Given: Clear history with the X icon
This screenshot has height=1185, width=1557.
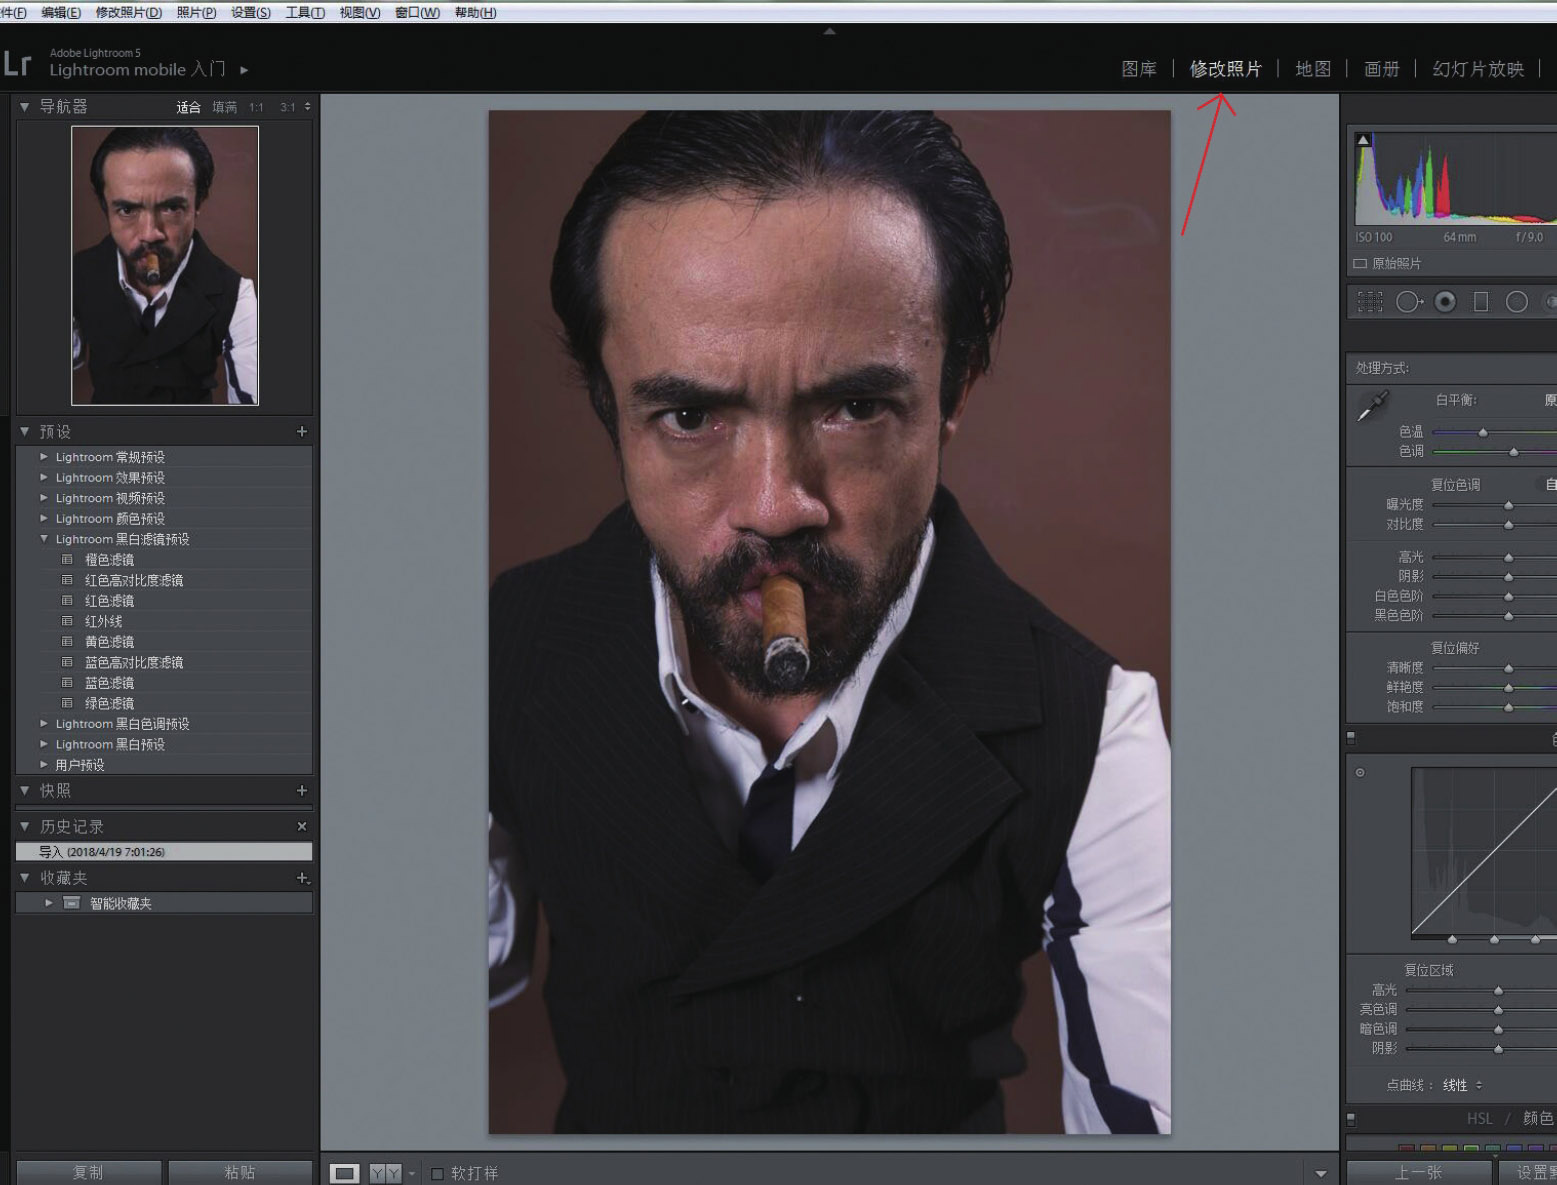Looking at the screenshot, I should coord(302,827).
